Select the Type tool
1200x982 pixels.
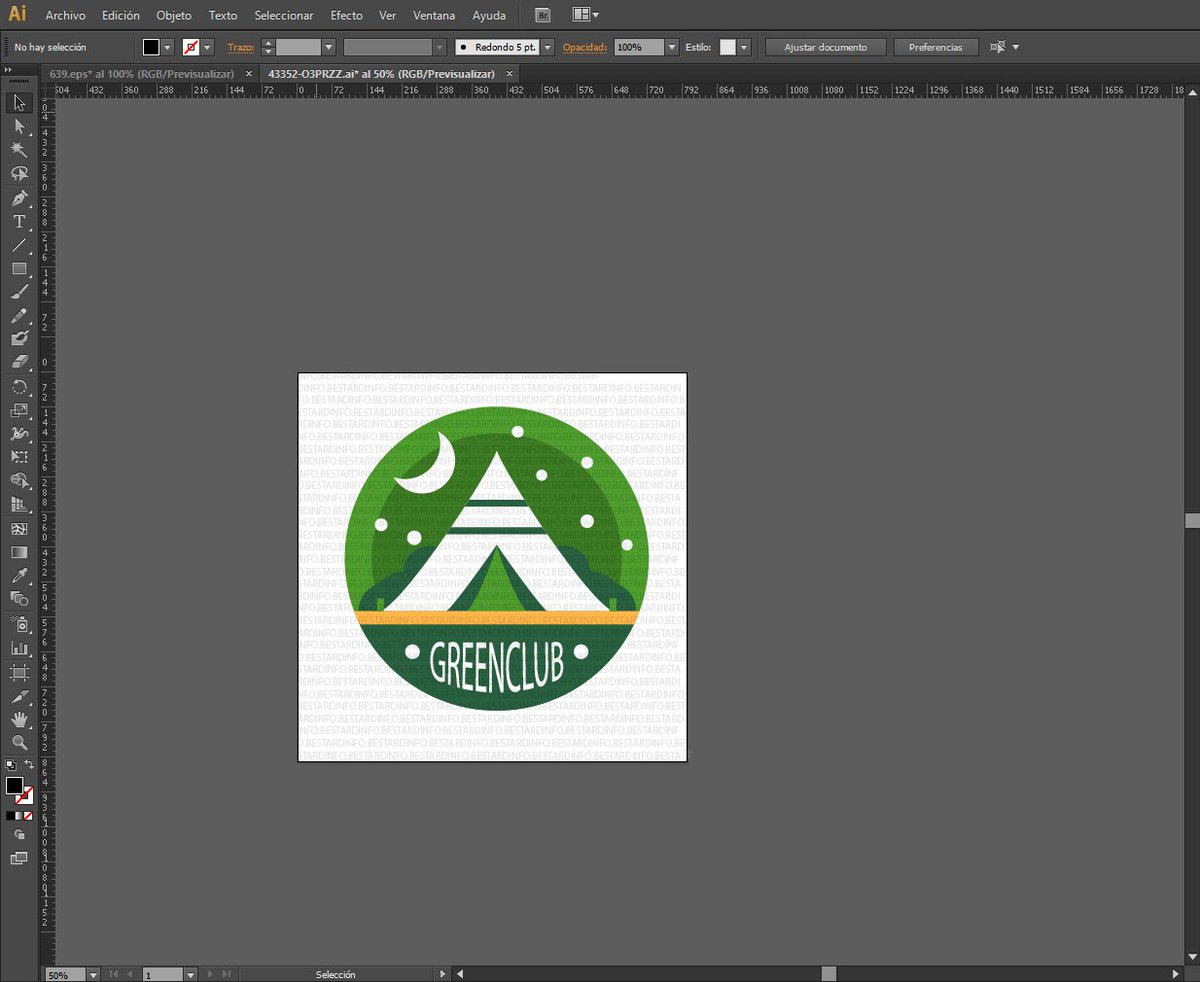tap(19, 222)
